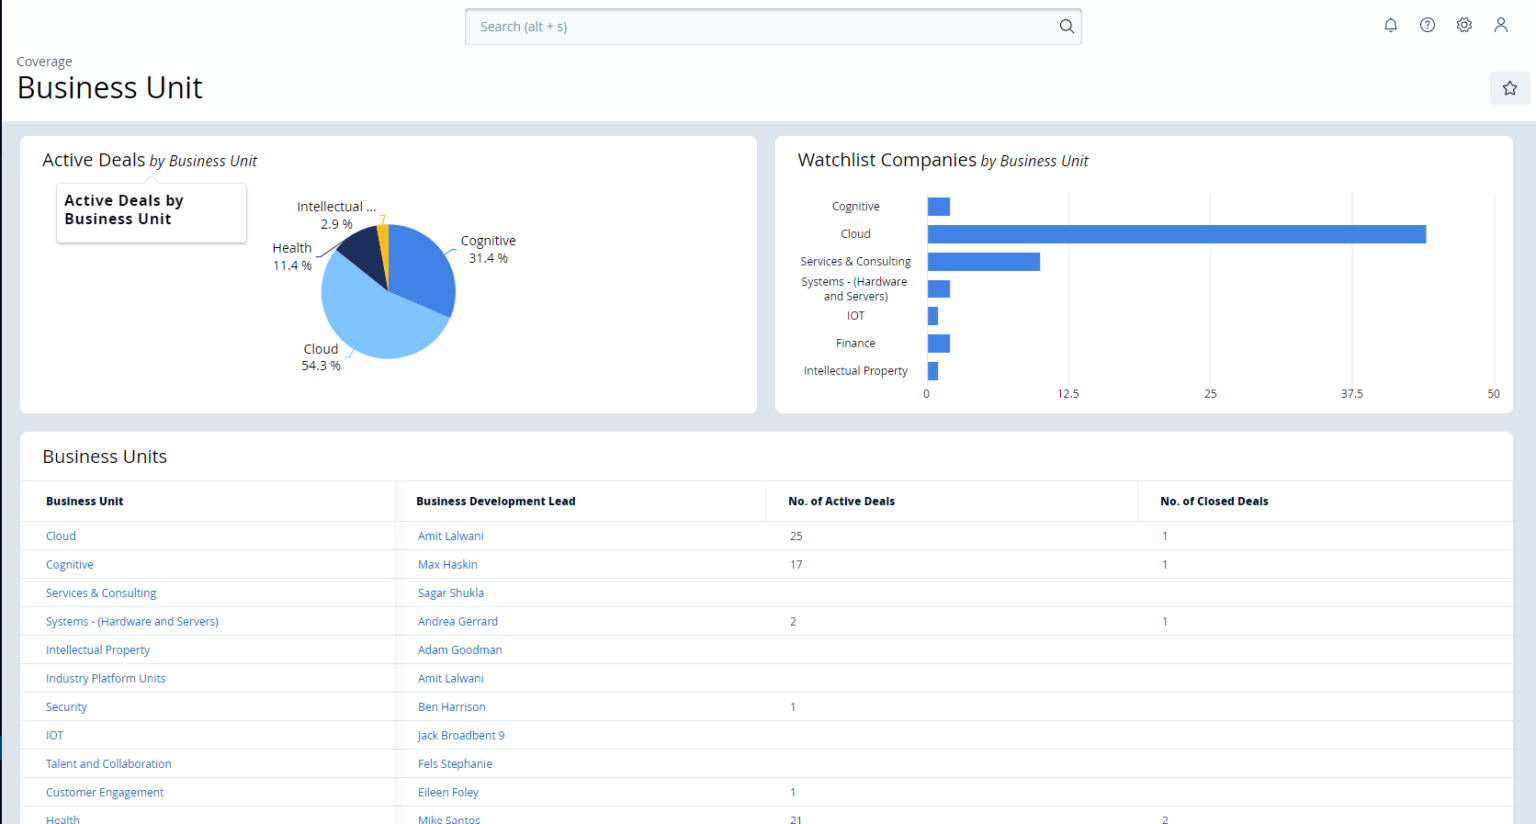
Task: Open the Cloud business unit
Action: (x=60, y=535)
